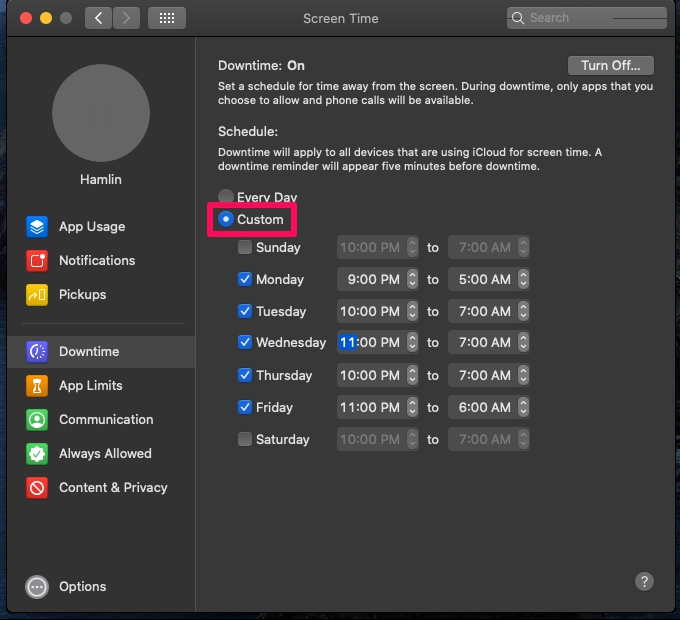
Task: Click the yellow minimize window button
Action: pyautogui.click(x=46, y=18)
